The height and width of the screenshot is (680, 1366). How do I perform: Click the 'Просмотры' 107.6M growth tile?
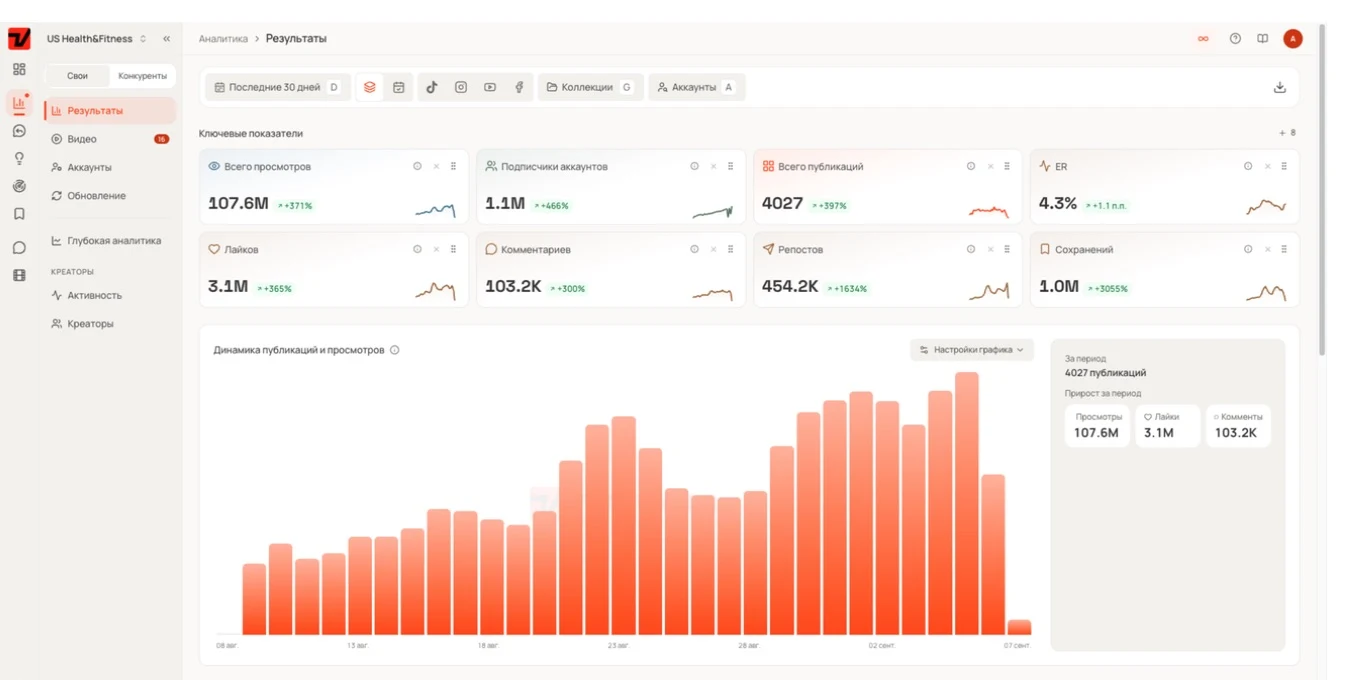coord(1097,427)
